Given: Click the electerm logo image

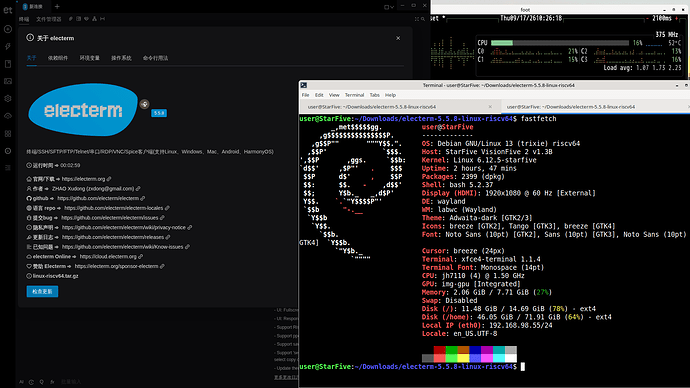Looking at the screenshot, I should tap(83, 110).
